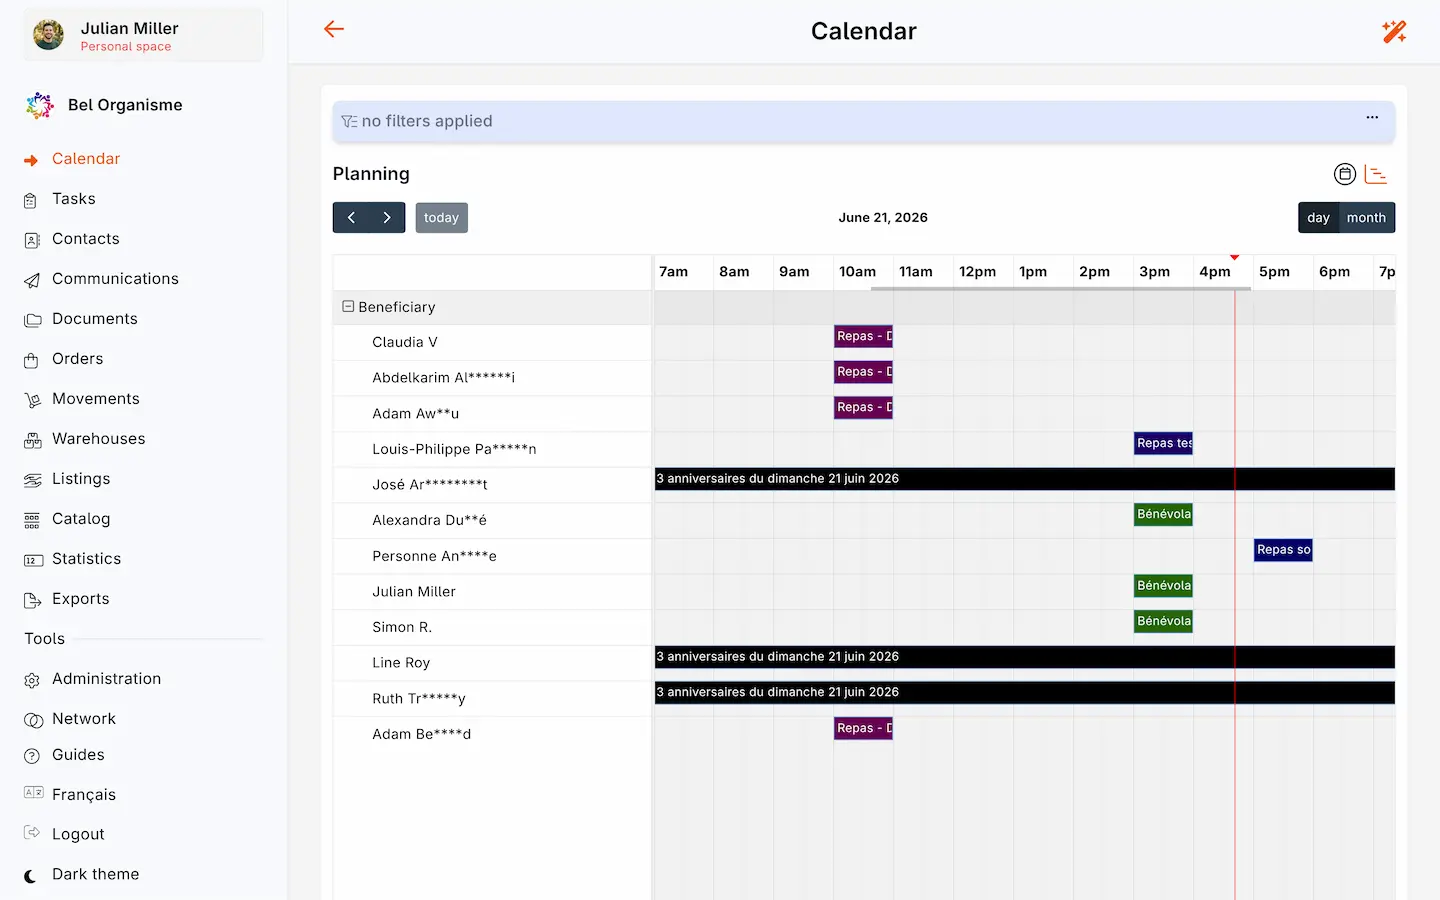Click the Statistics icon
Image resolution: width=1440 pixels, height=900 pixels.
pos(33,560)
